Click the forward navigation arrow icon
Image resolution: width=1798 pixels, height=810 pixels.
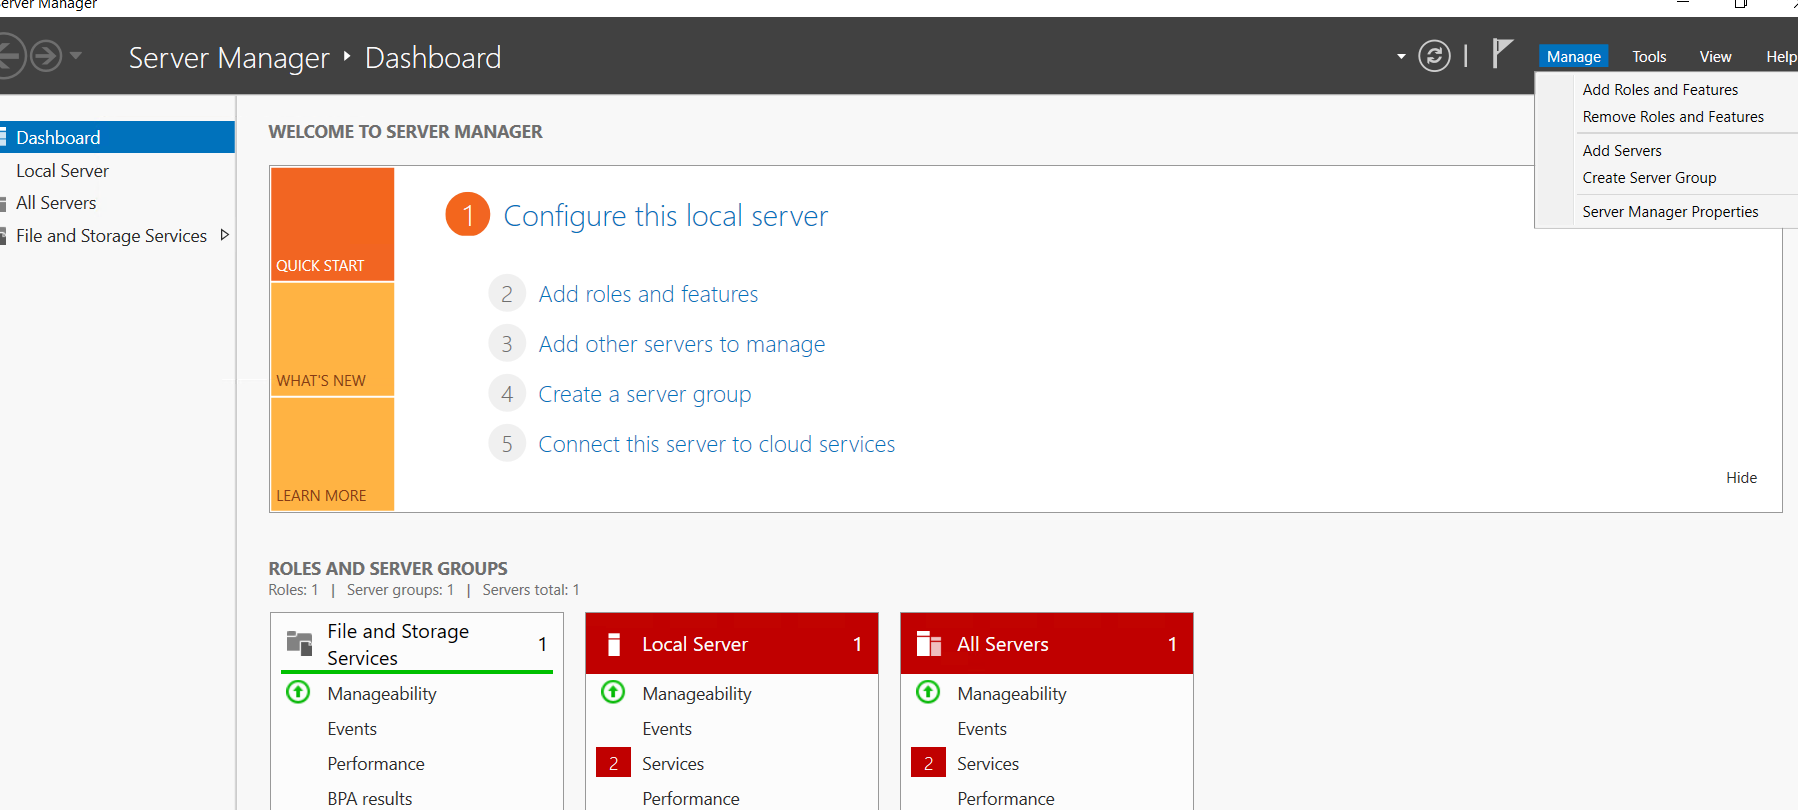click(46, 56)
